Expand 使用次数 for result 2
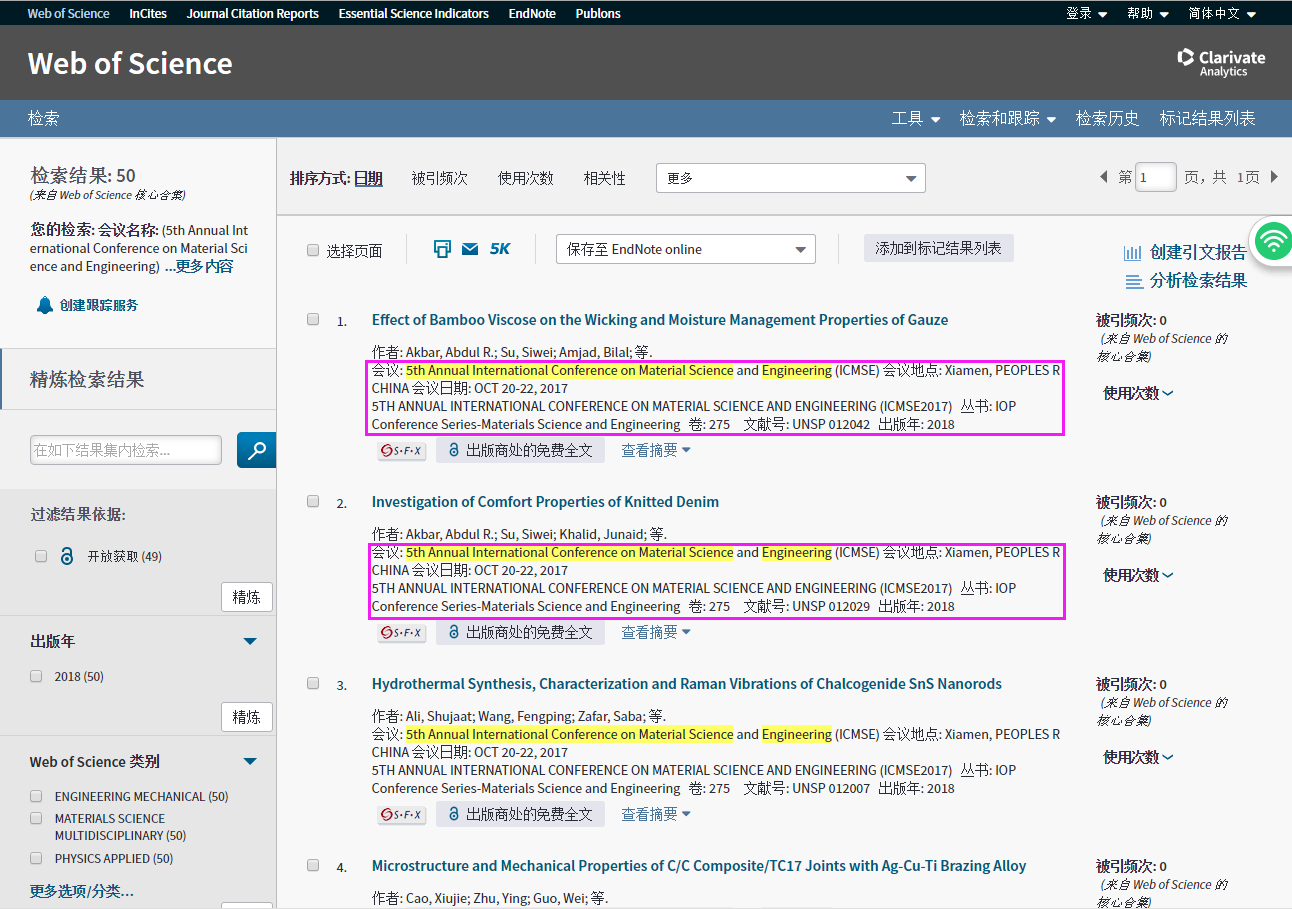The width and height of the screenshot is (1292, 909). click(1138, 575)
